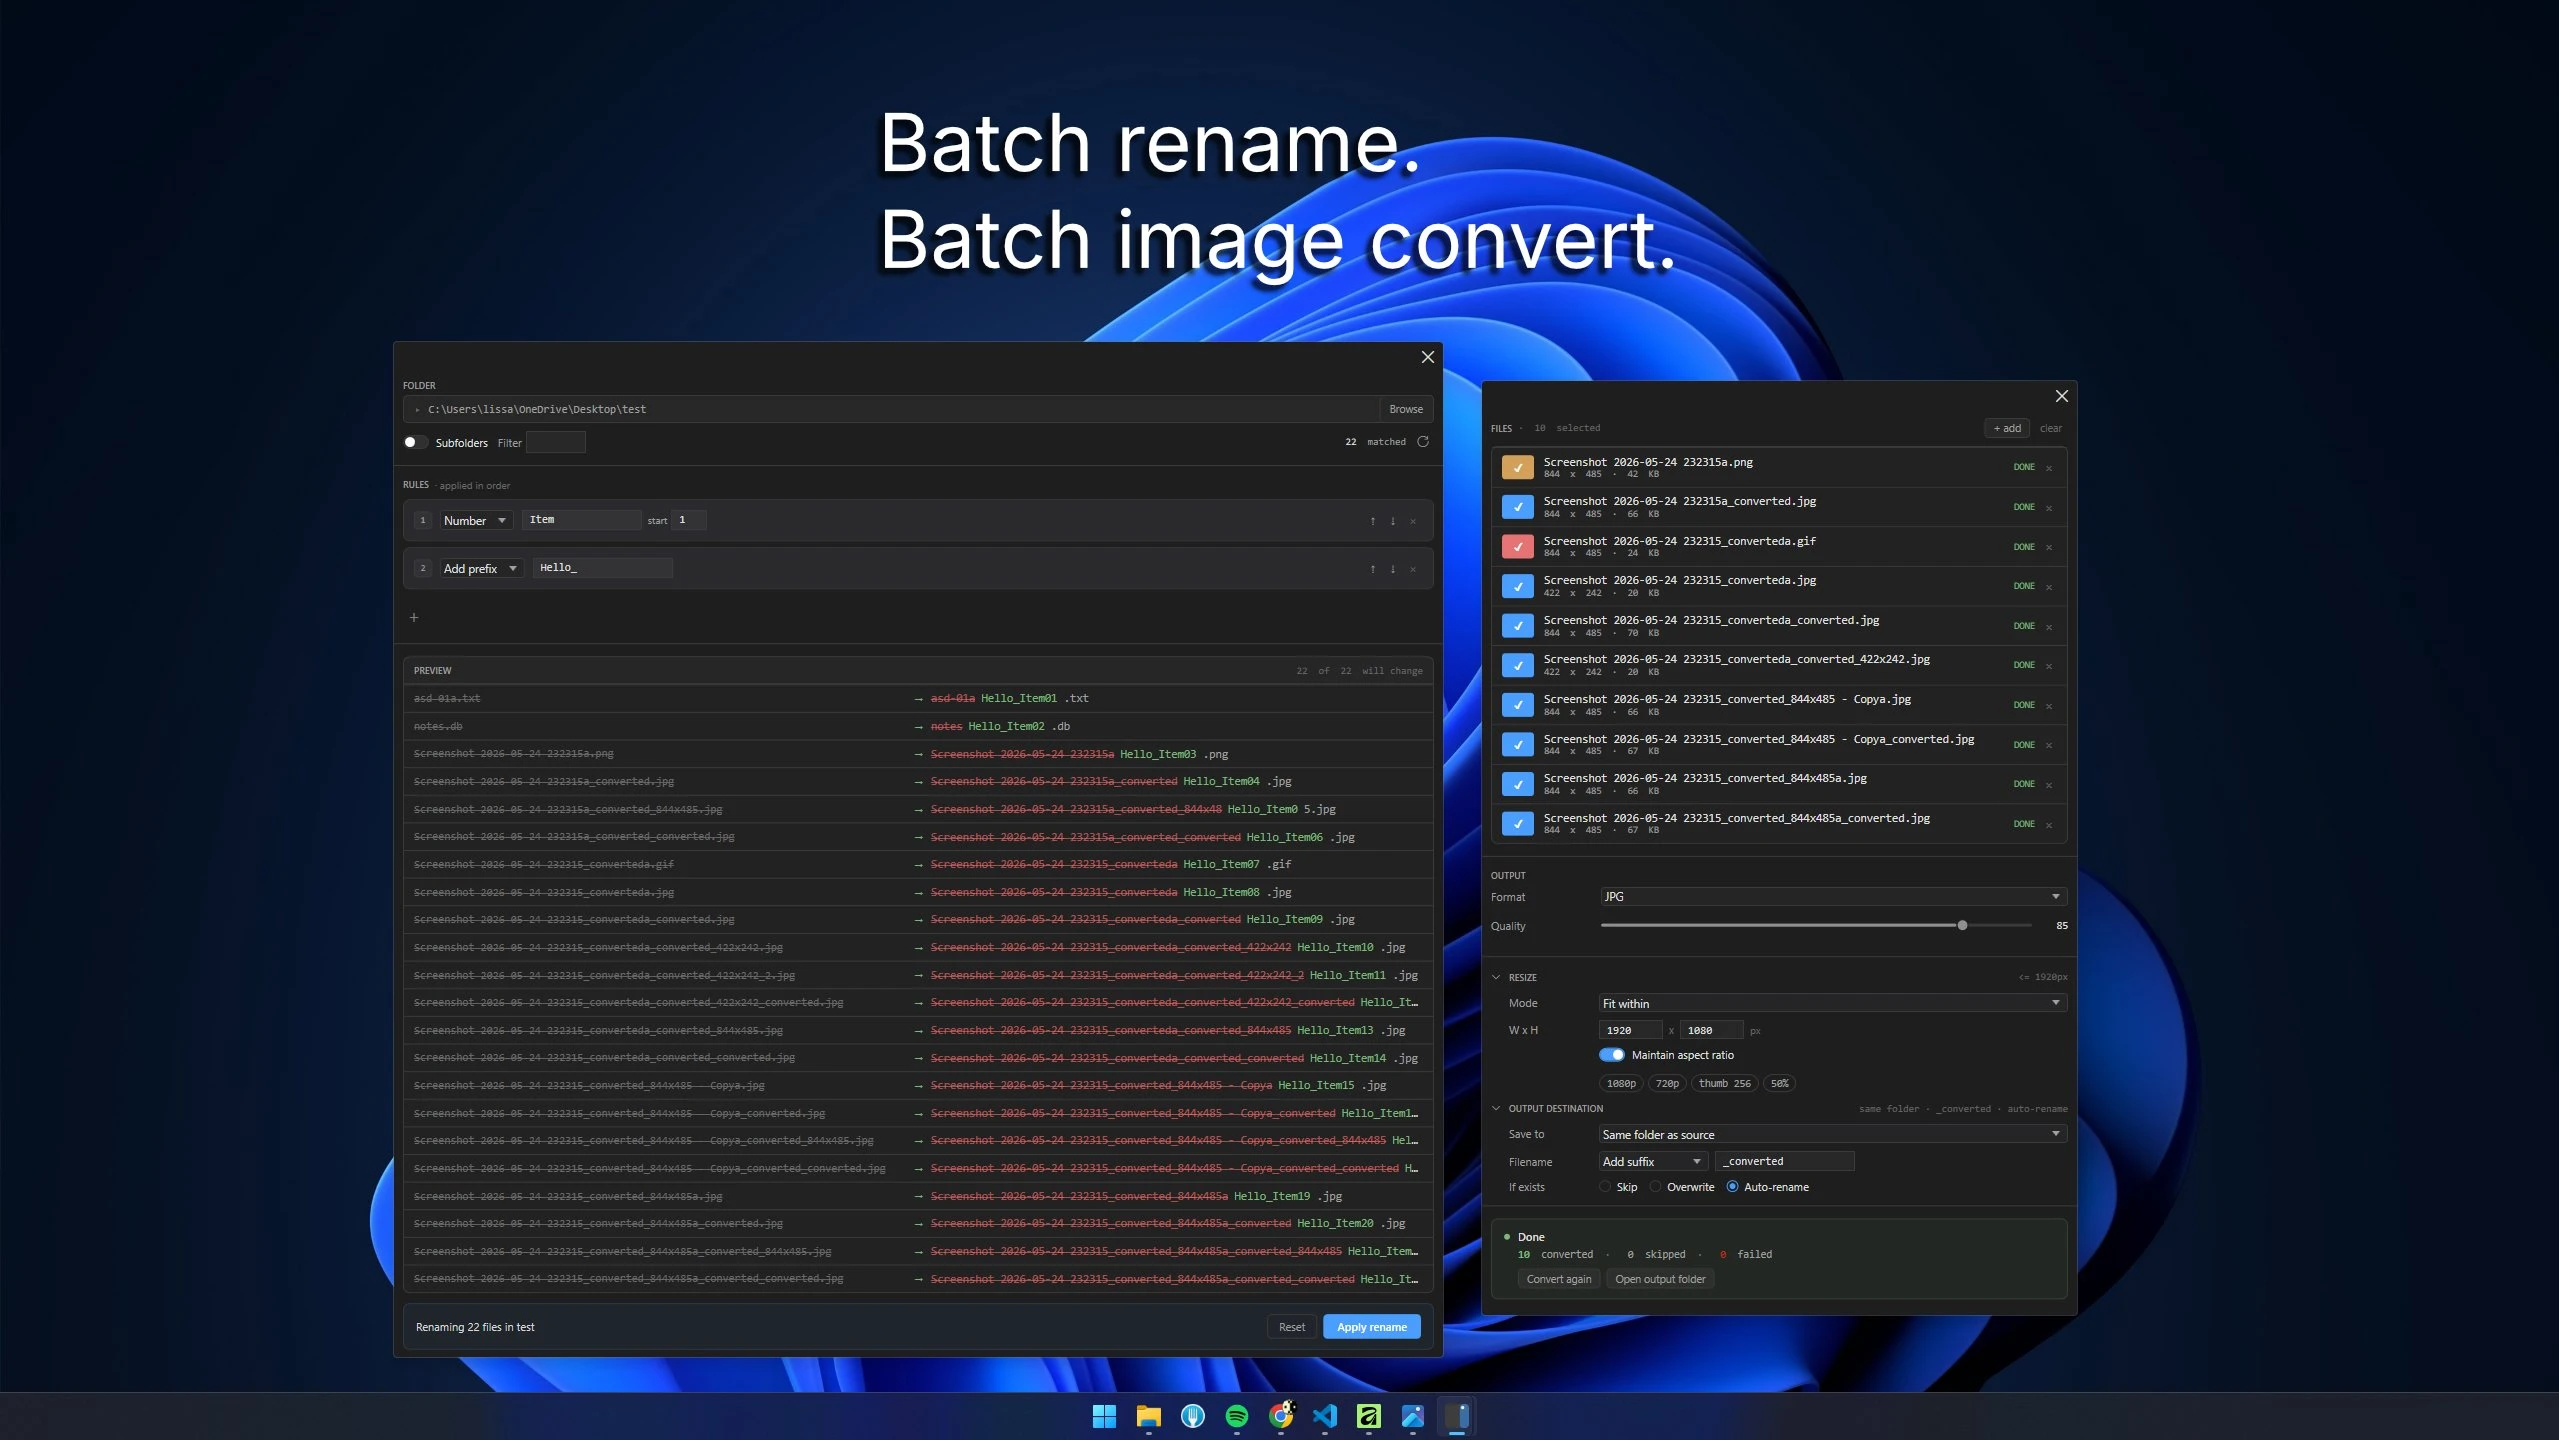The width and height of the screenshot is (2559, 1440).
Task: Click the Item name text field
Action: click(x=582, y=520)
